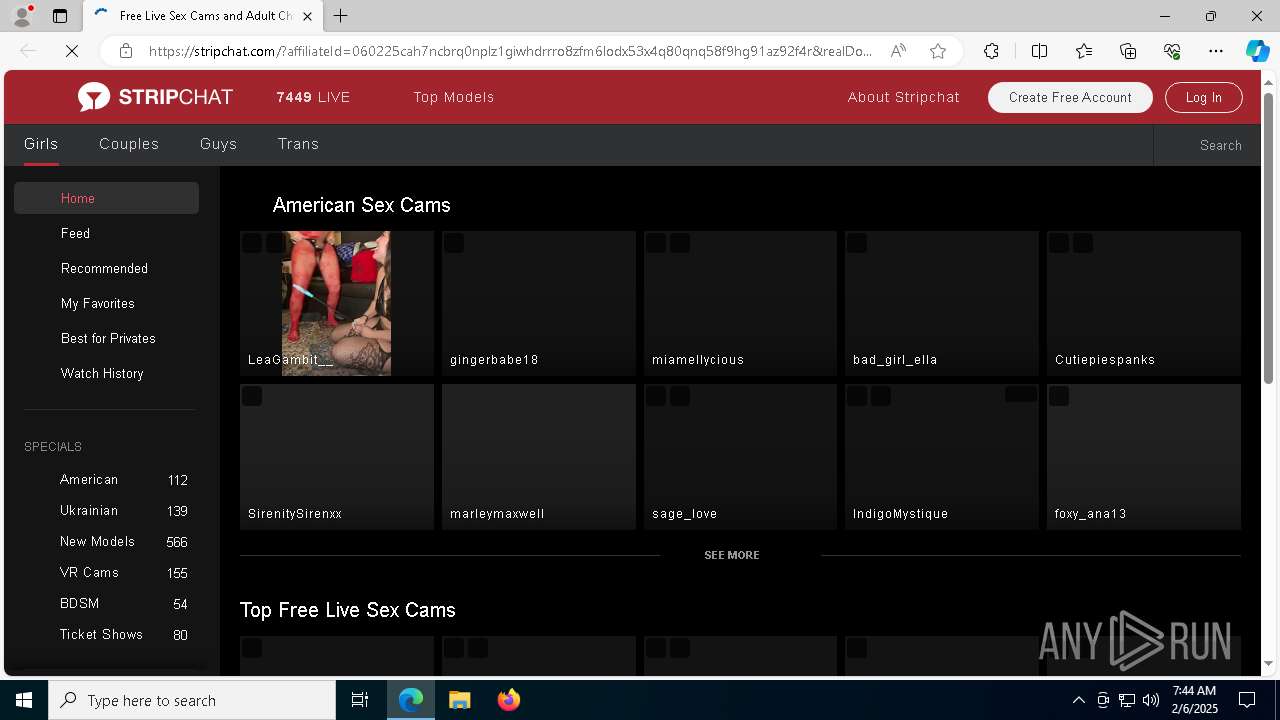The width and height of the screenshot is (1280, 720).
Task: Click the taskbar search box
Action: click(192, 700)
